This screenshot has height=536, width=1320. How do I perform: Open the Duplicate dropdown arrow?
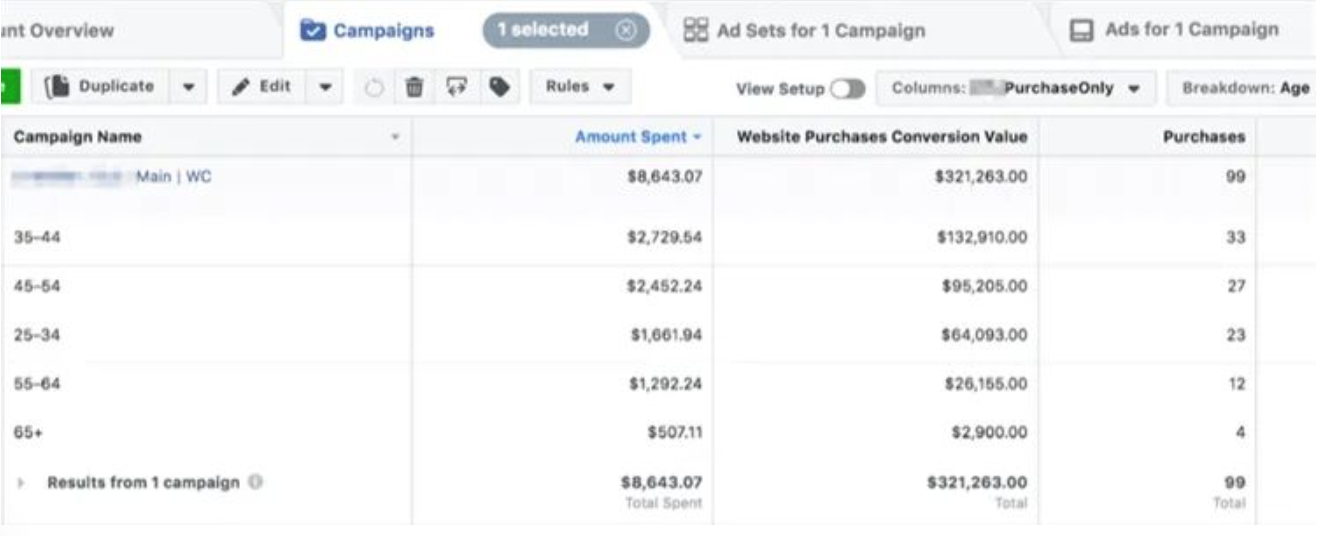coord(188,87)
